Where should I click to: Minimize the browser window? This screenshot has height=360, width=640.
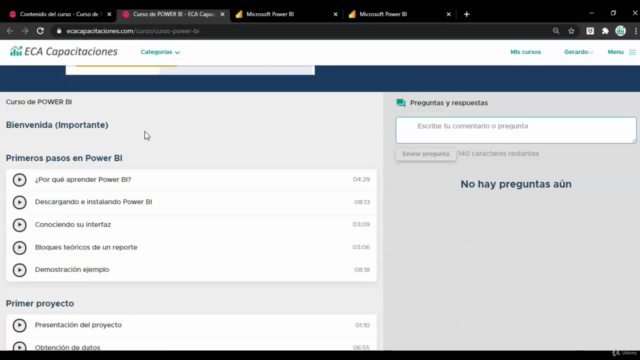coord(591,13)
